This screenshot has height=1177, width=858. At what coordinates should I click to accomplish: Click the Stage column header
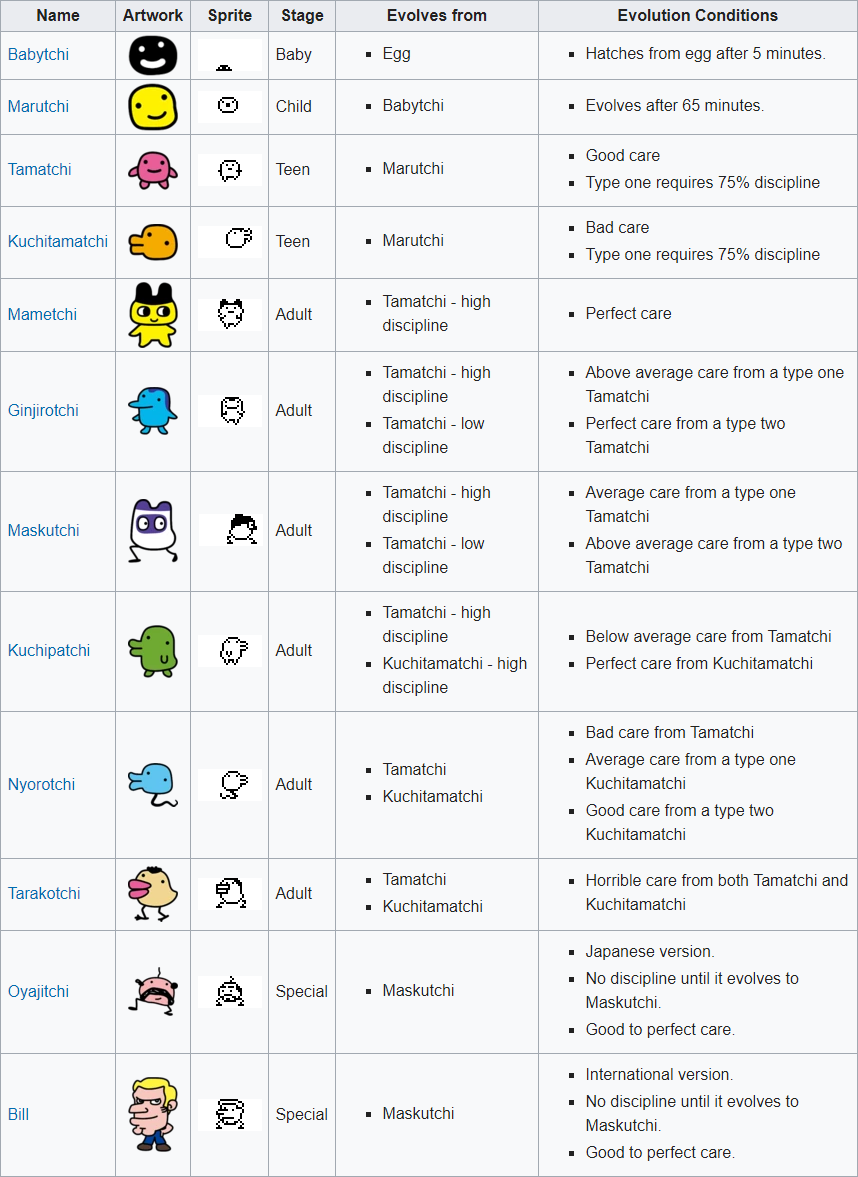tap(301, 15)
